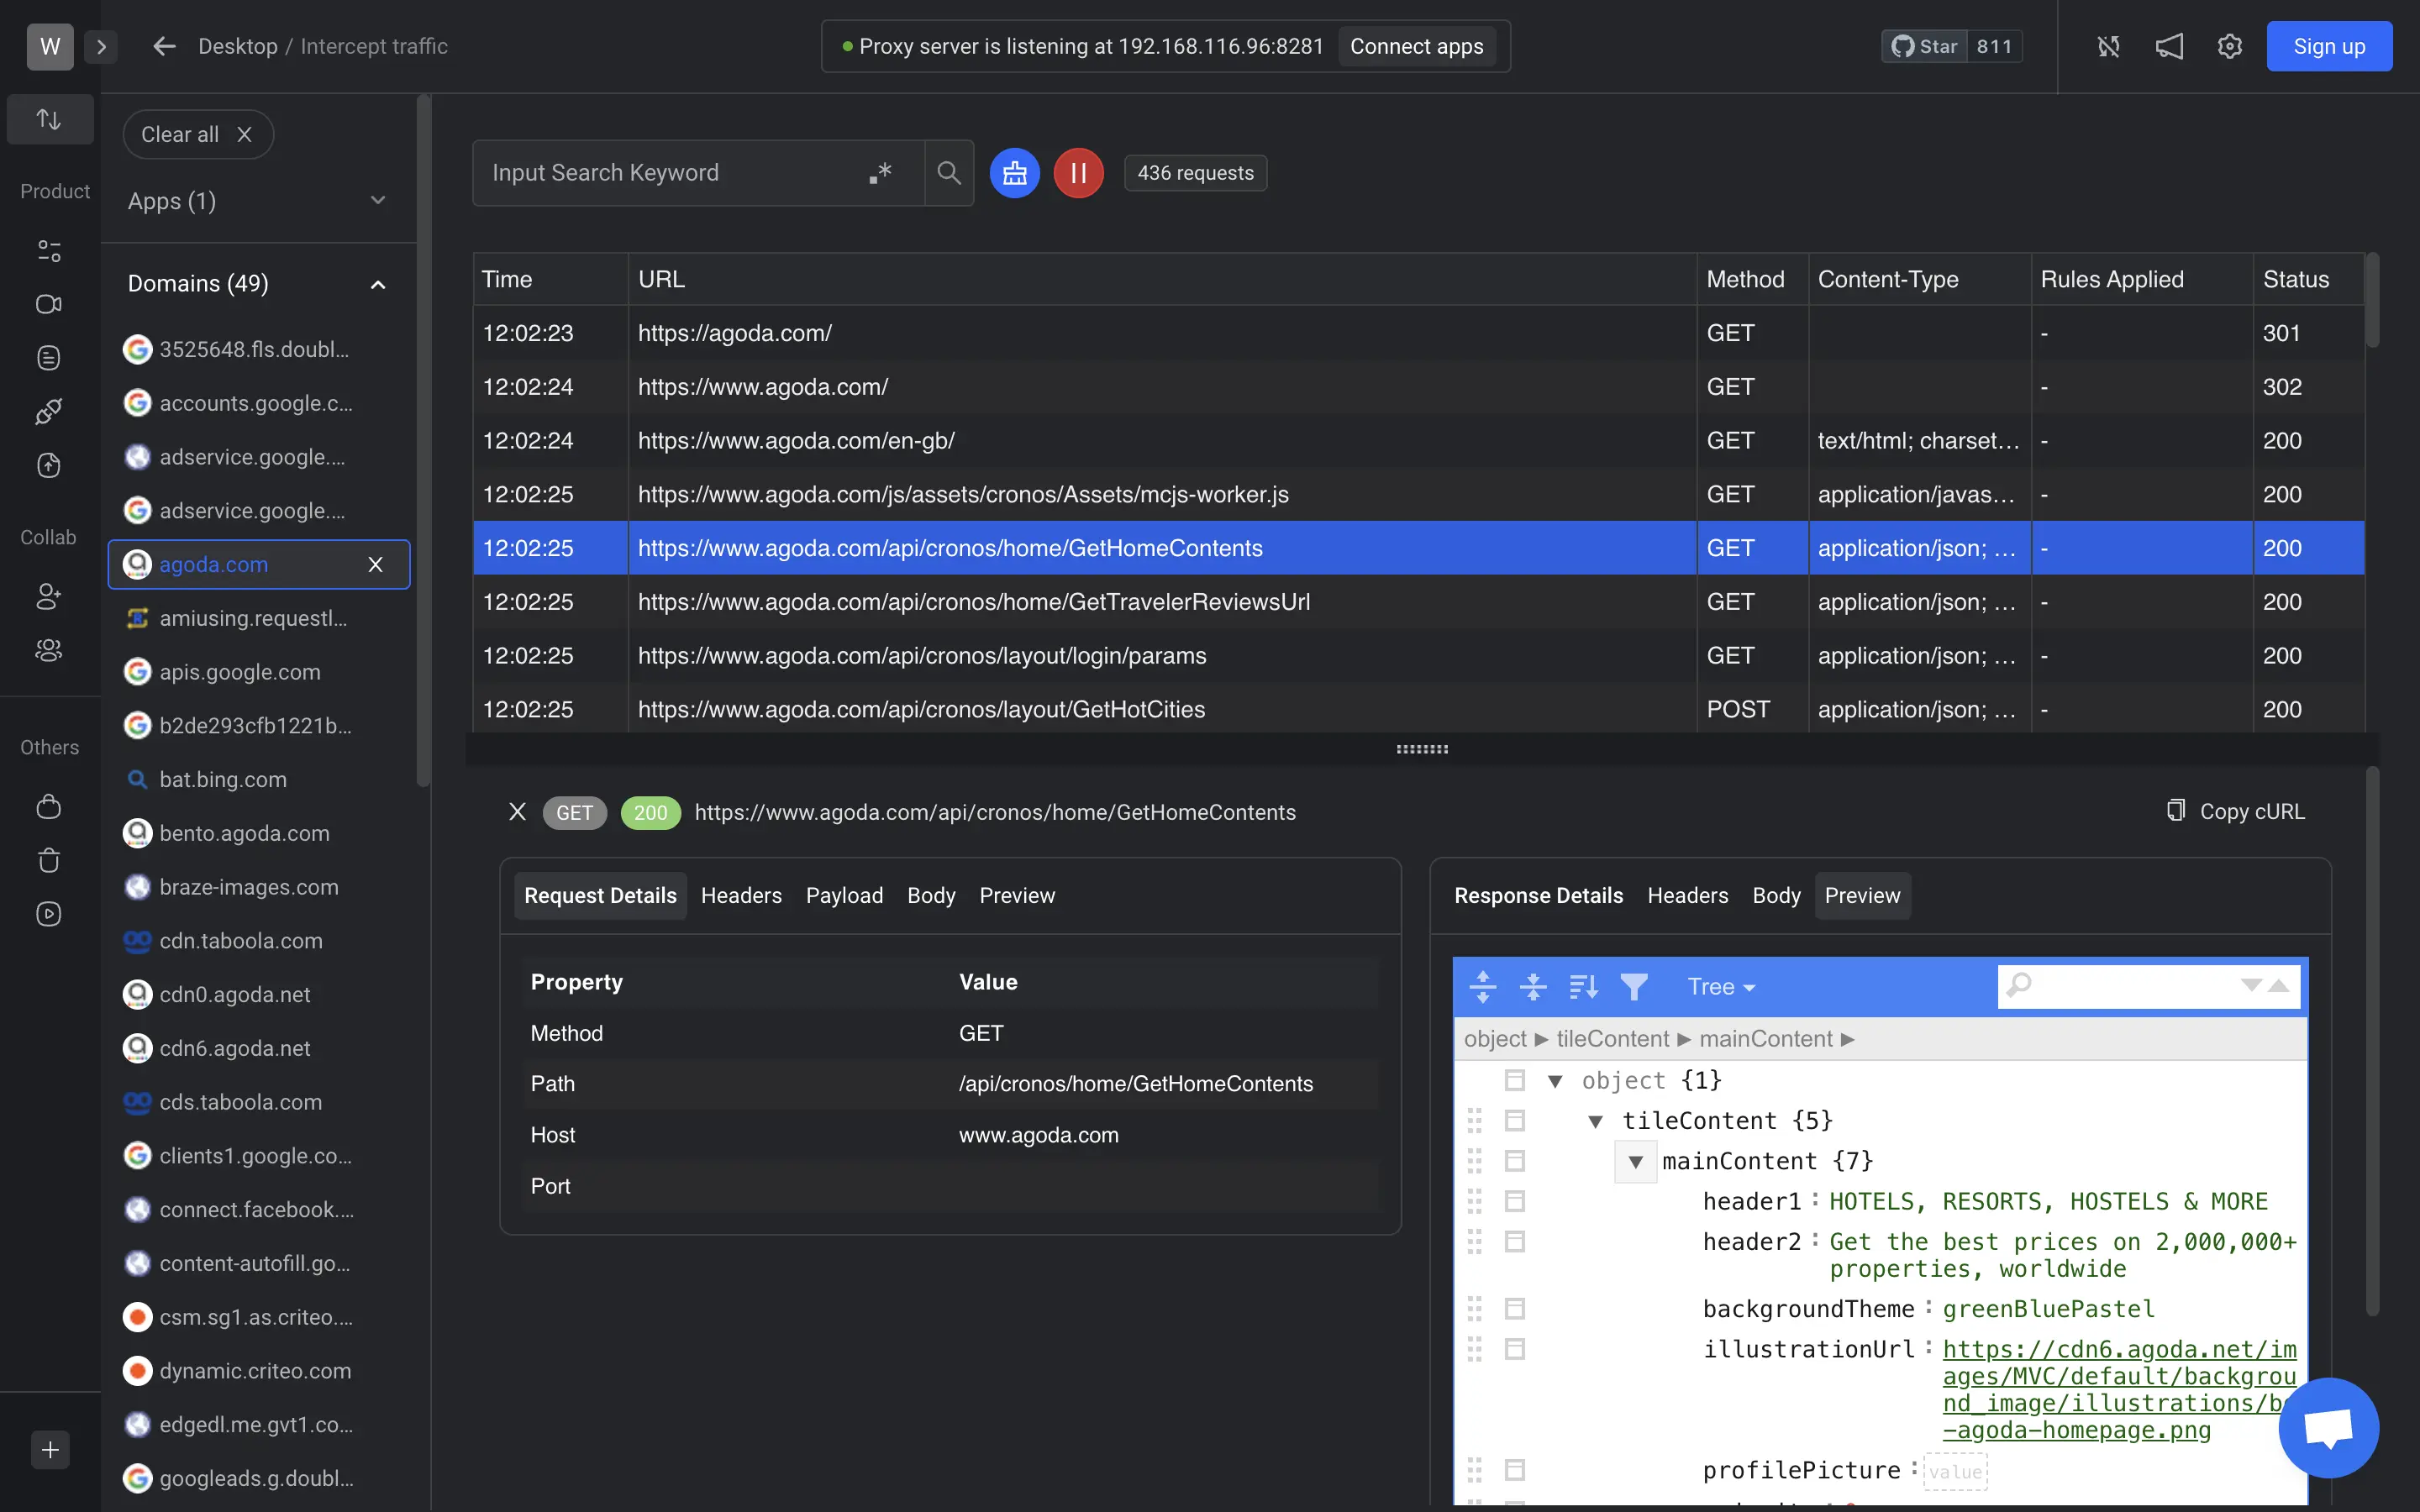Click the disconnect sync icon in header

coord(2108,46)
